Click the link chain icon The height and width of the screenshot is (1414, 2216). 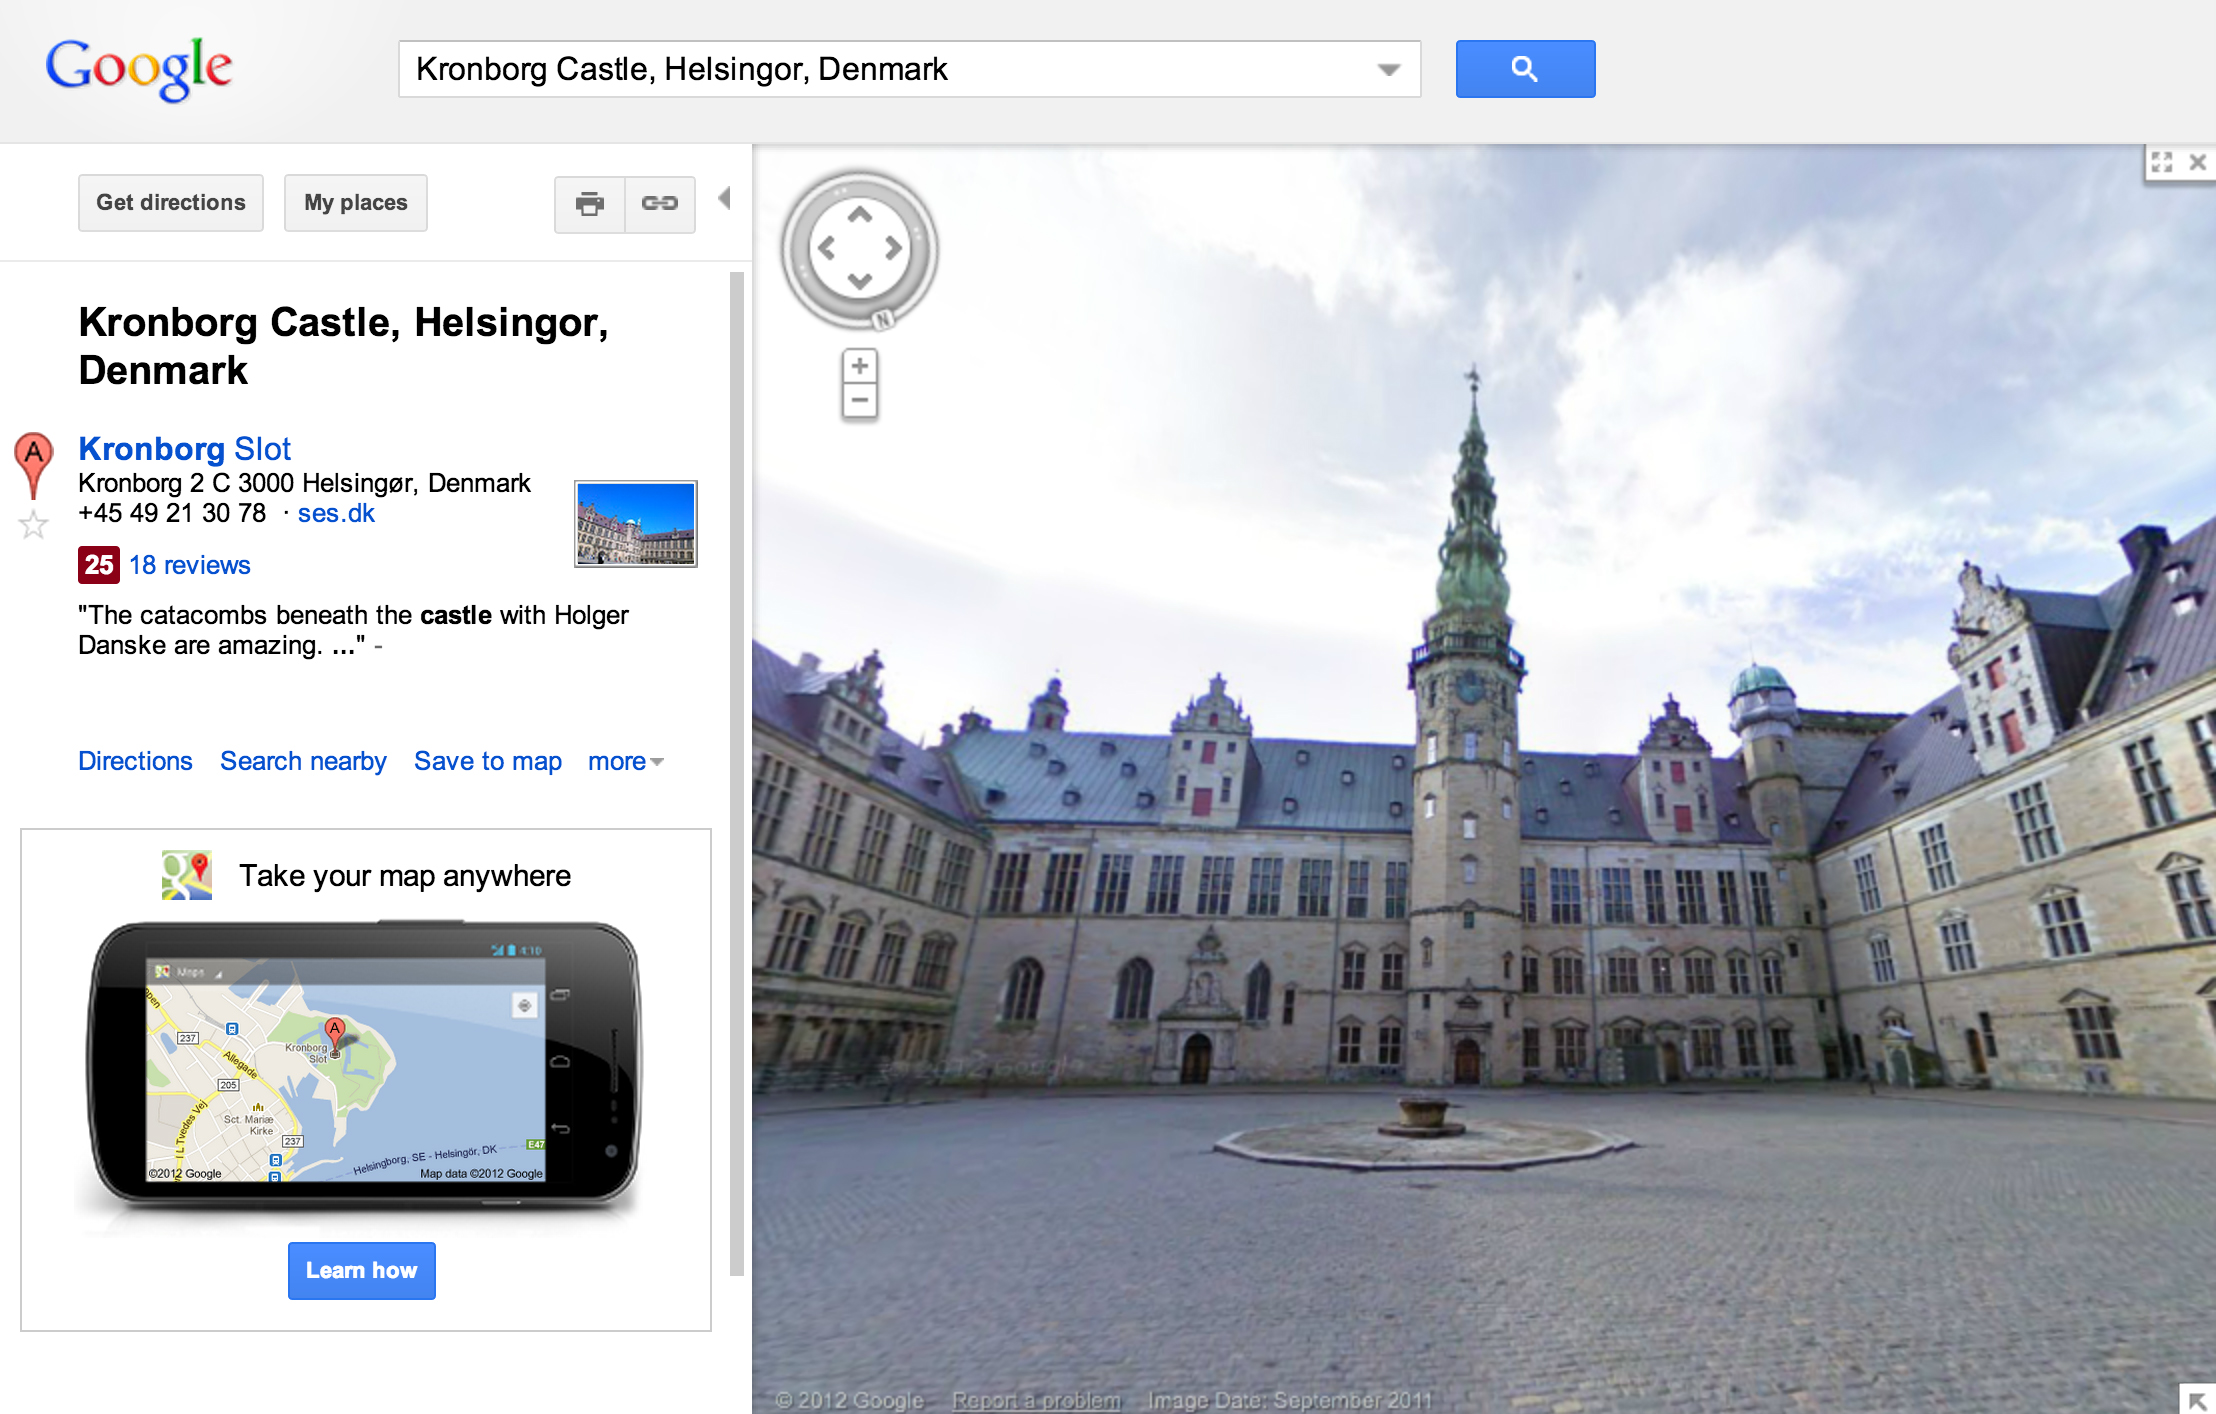coord(660,204)
